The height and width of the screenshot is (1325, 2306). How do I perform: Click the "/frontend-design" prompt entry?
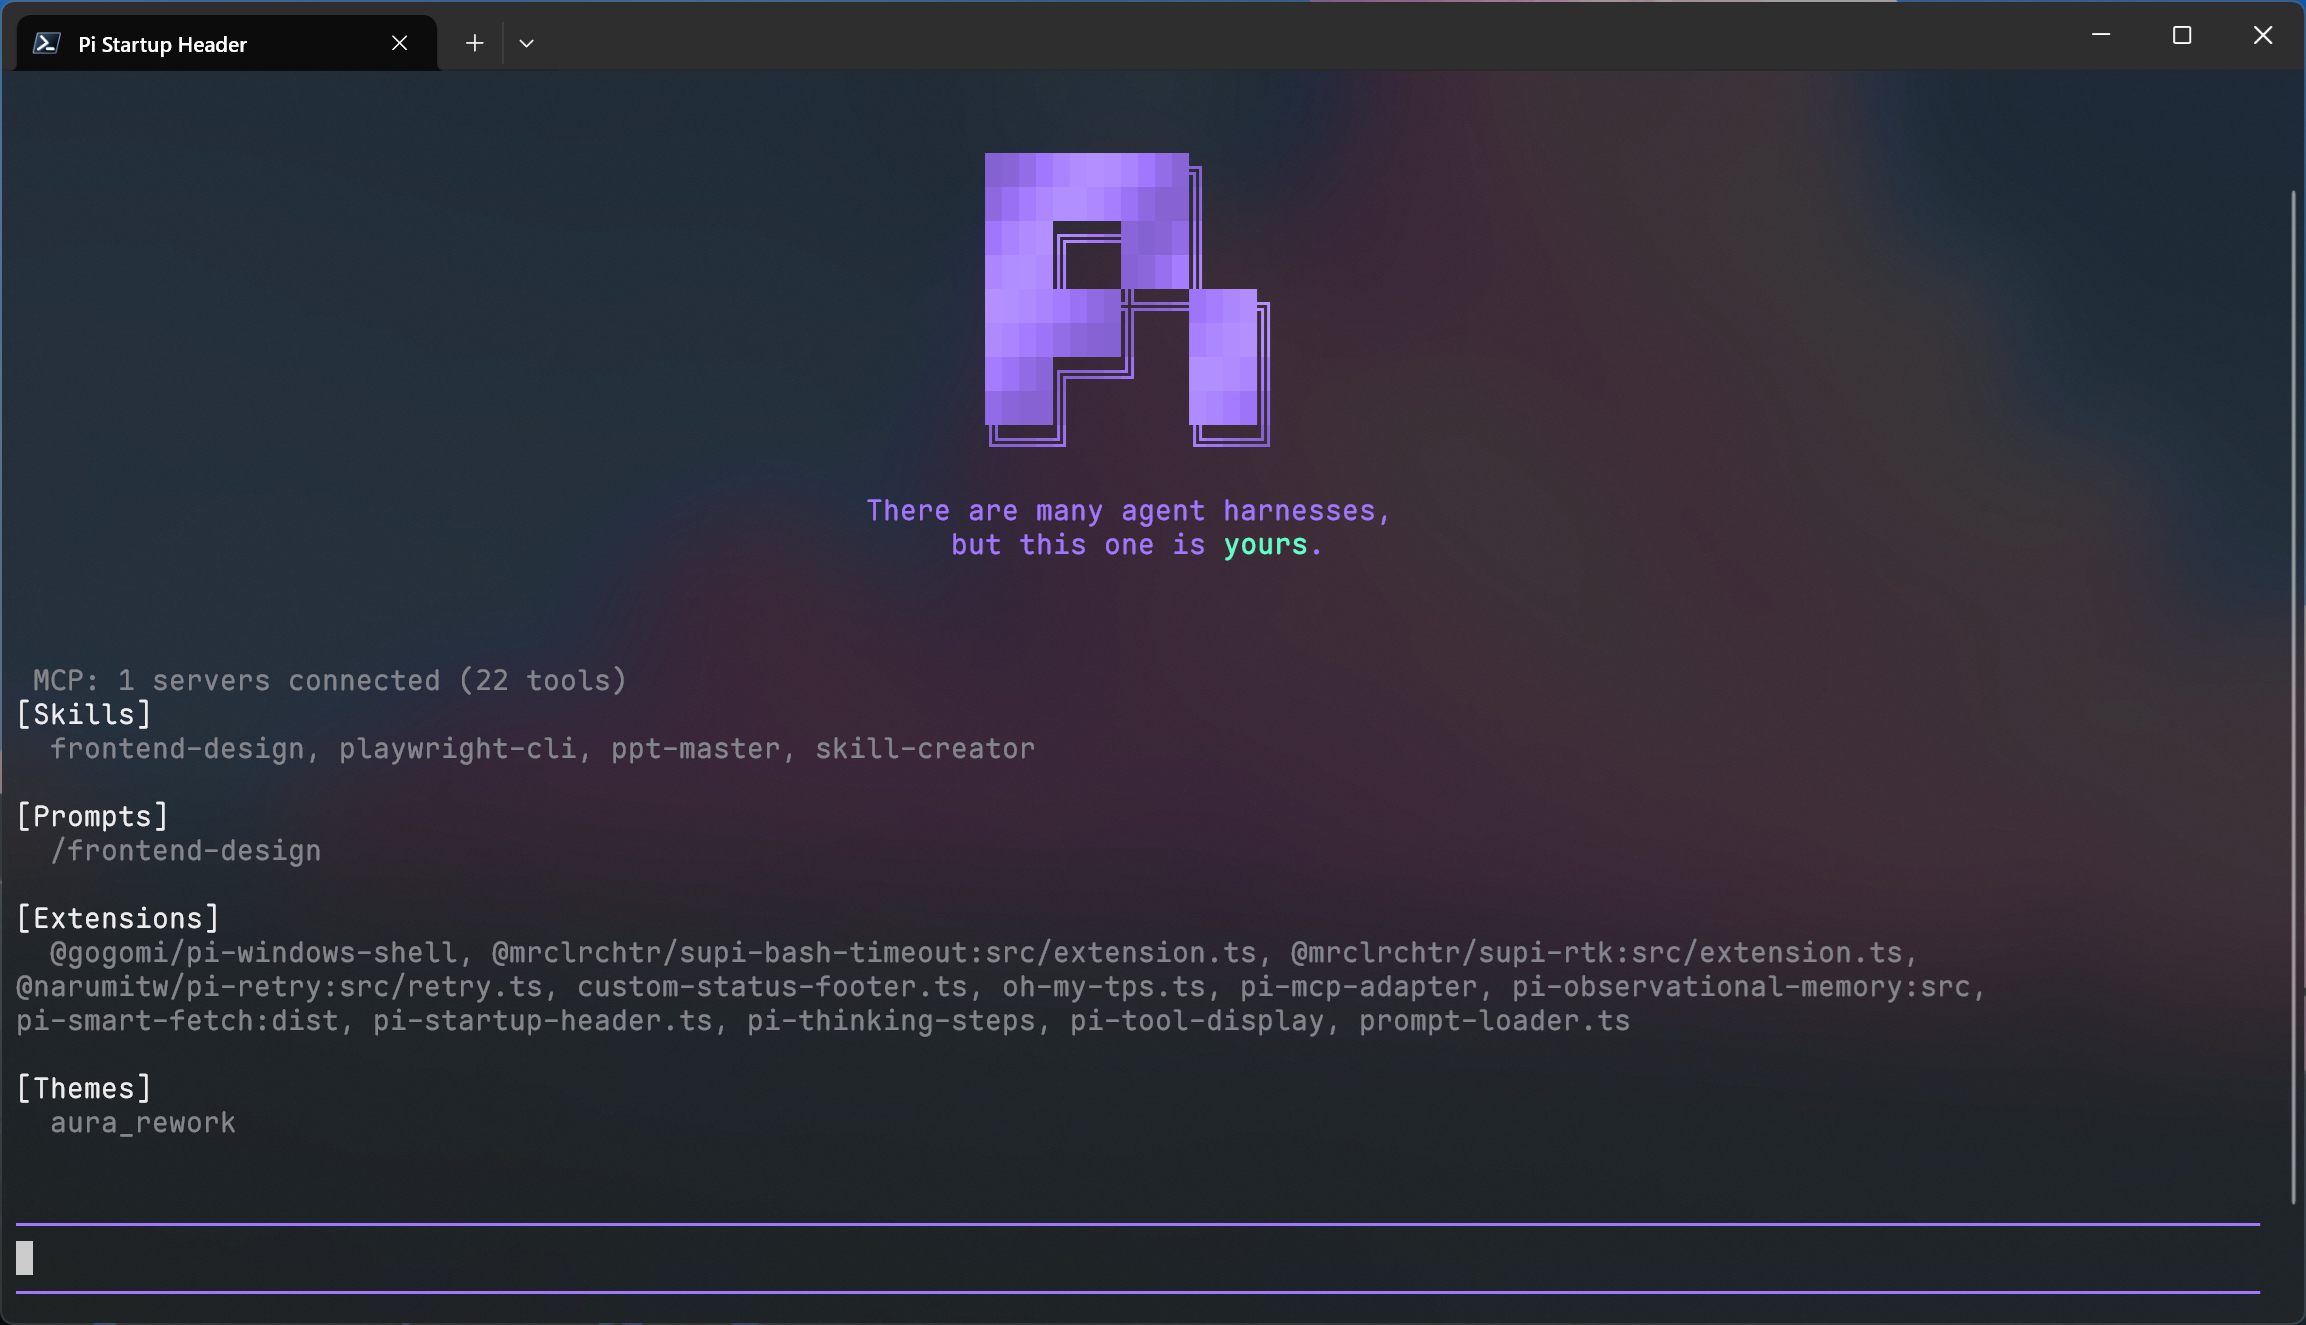pyautogui.click(x=186, y=850)
